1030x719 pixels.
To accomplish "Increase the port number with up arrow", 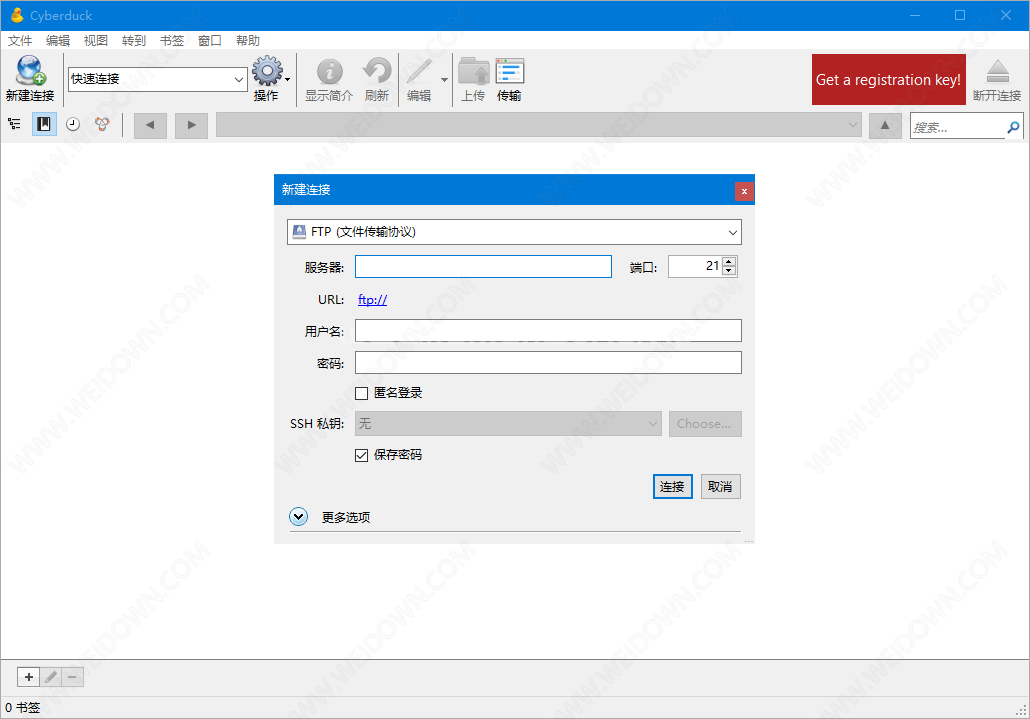I will click(x=729, y=262).
